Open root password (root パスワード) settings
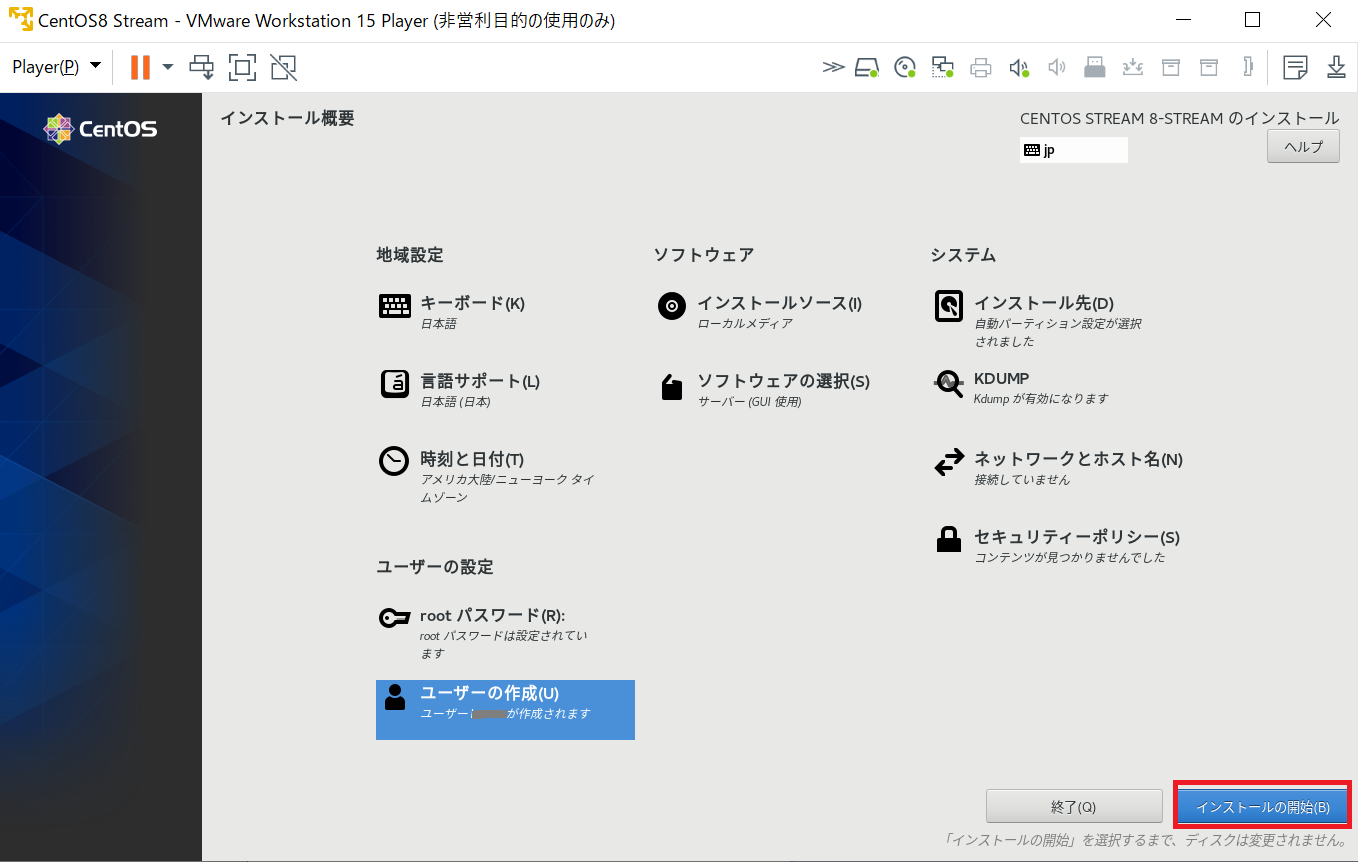The width and height of the screenshot is (1358, 862). [x=484, y=633]
